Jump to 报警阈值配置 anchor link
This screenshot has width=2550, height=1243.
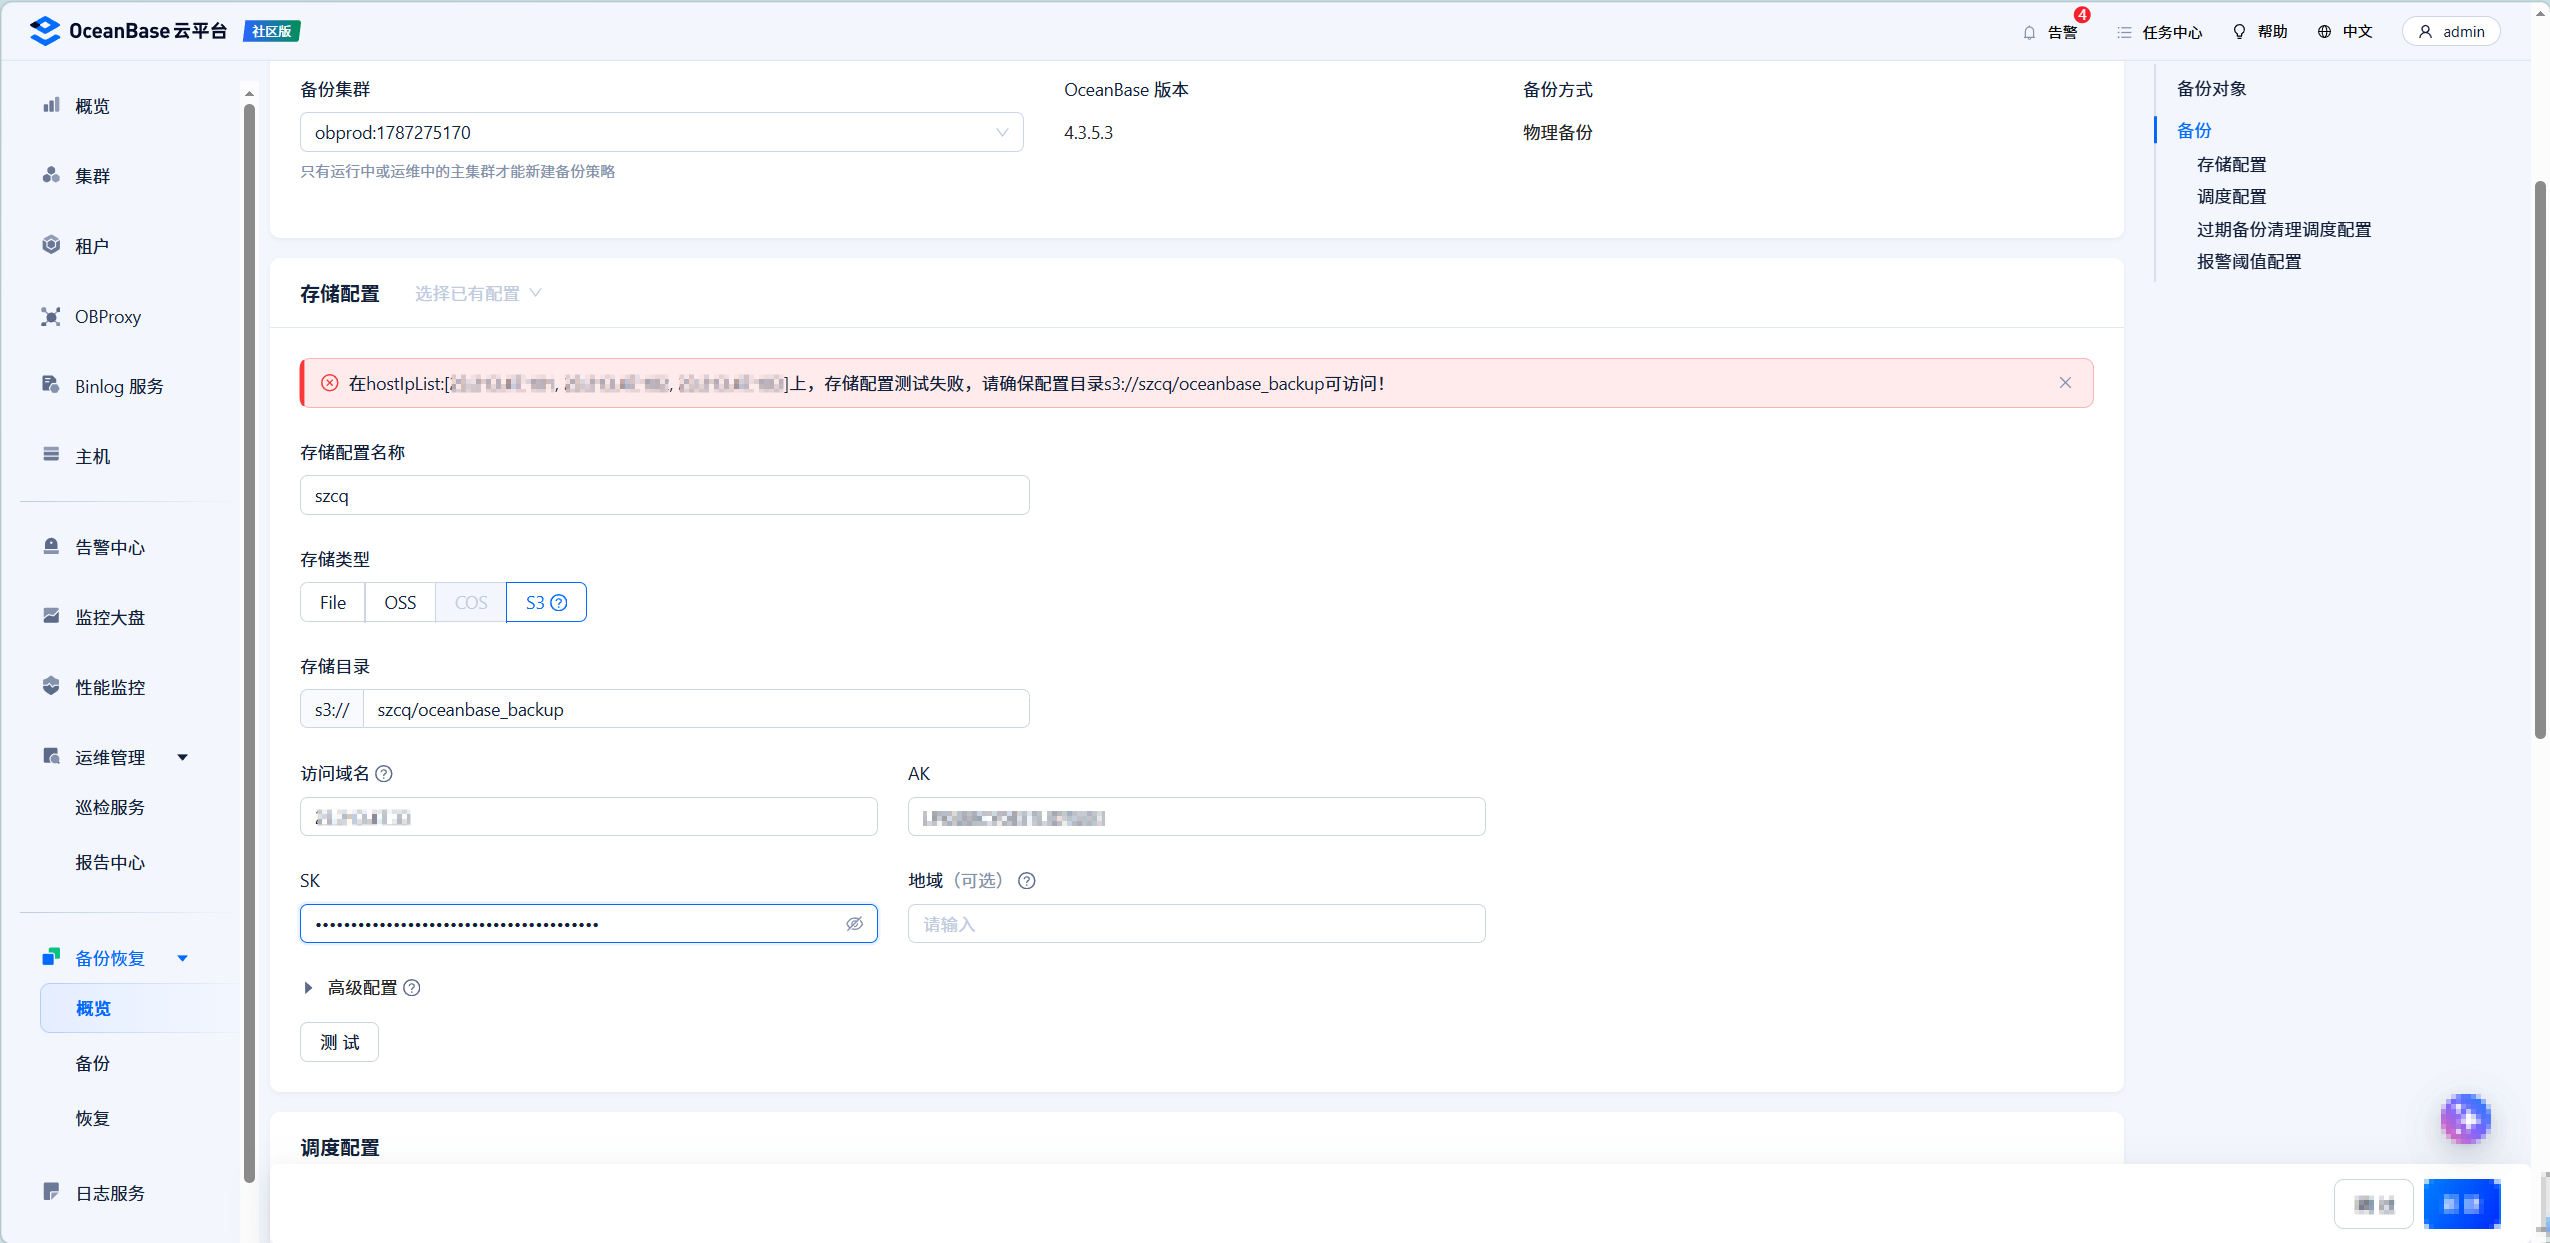click(2249, 261)
